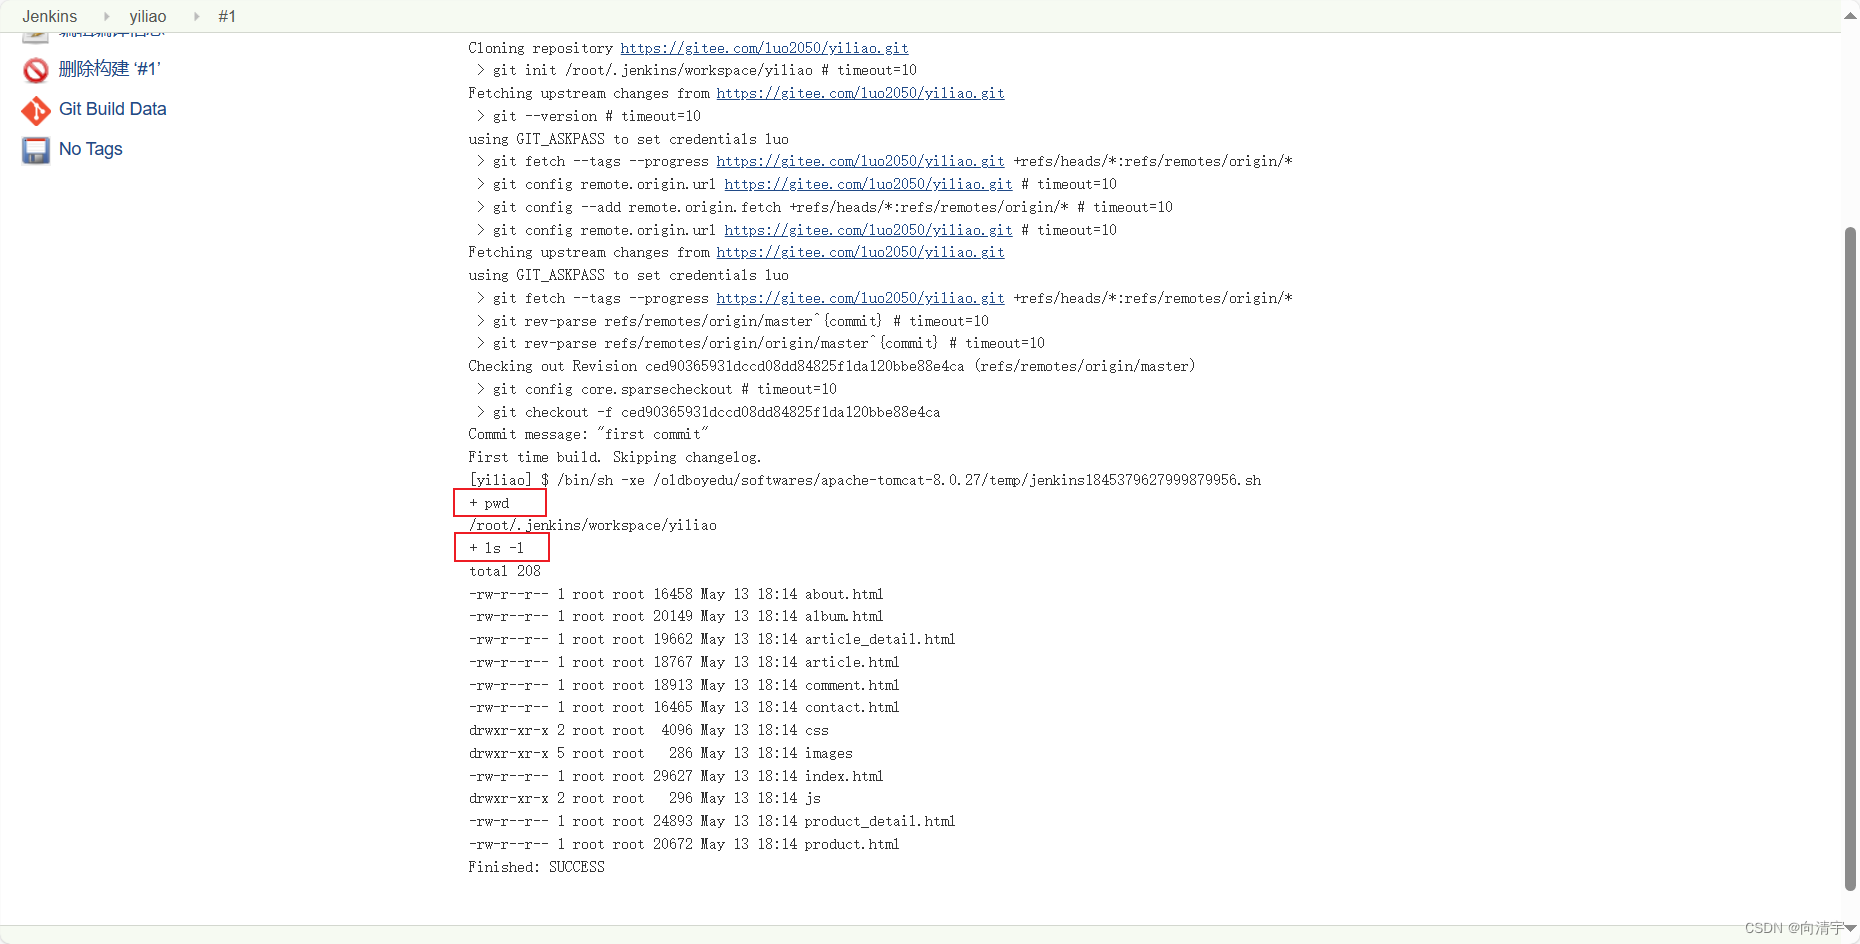
Task: Open the No Tags link
Action: click(x=91, y=149)
